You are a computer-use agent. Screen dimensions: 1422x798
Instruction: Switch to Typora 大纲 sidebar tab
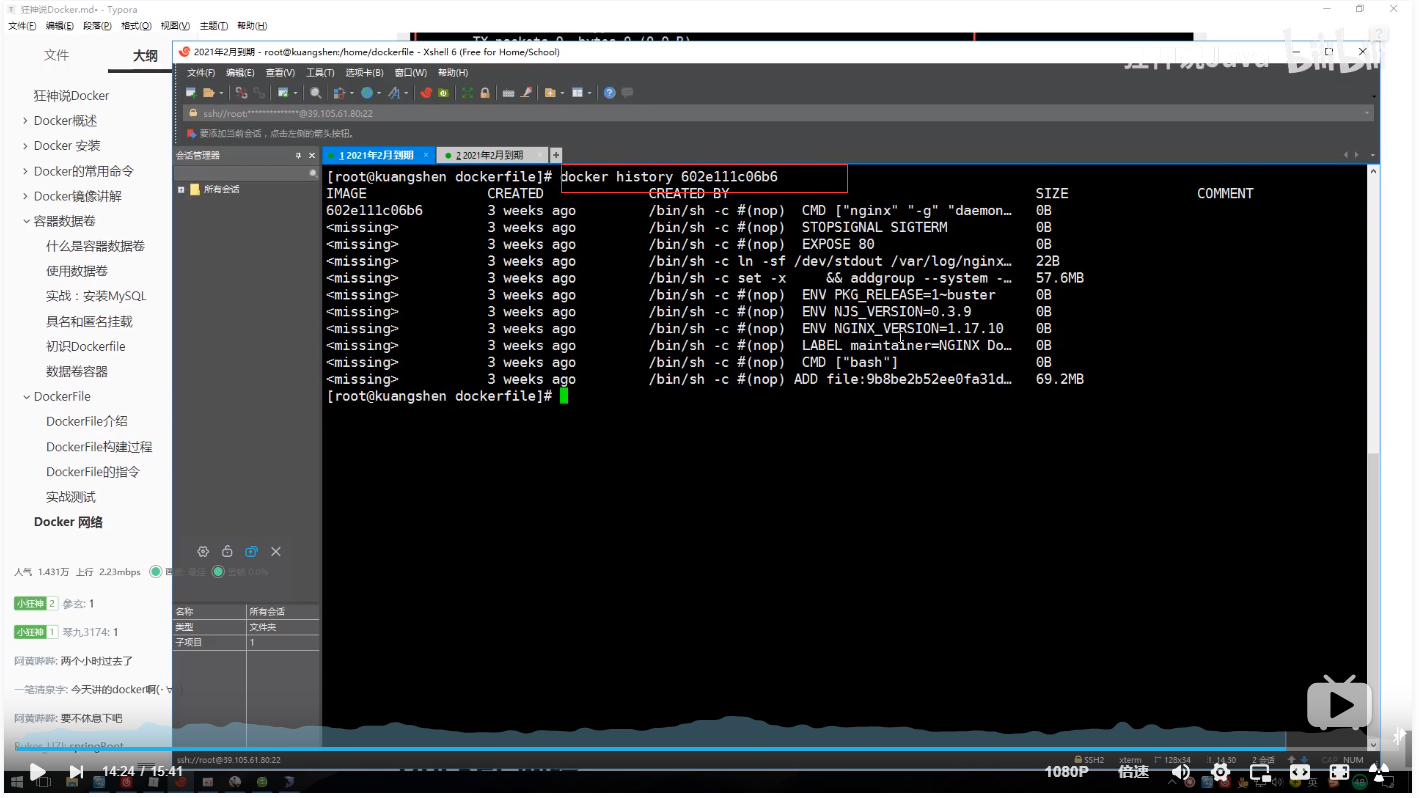[145, 56]
